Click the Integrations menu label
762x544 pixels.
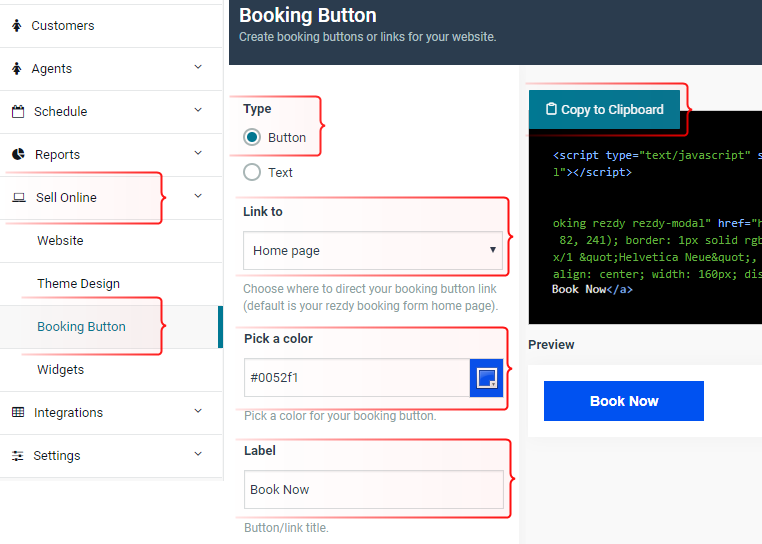pyautogui.click(x=69, y=413)
